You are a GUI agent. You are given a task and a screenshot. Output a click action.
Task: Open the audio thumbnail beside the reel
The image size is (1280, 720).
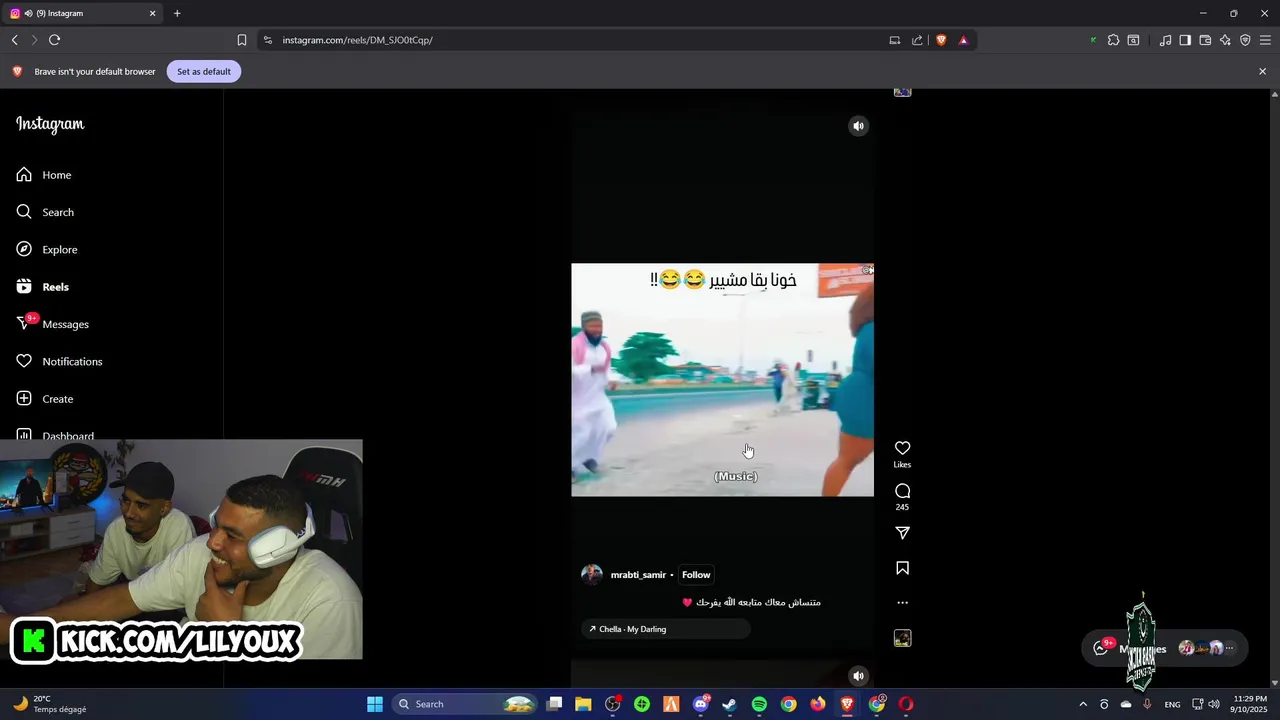tap(902, 638)
